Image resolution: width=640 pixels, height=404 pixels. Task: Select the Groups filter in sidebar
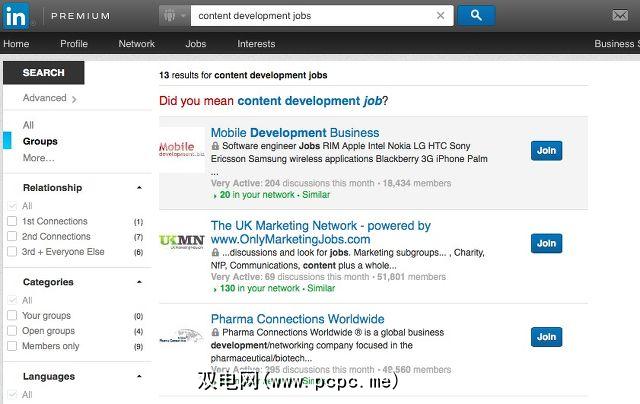40,142
